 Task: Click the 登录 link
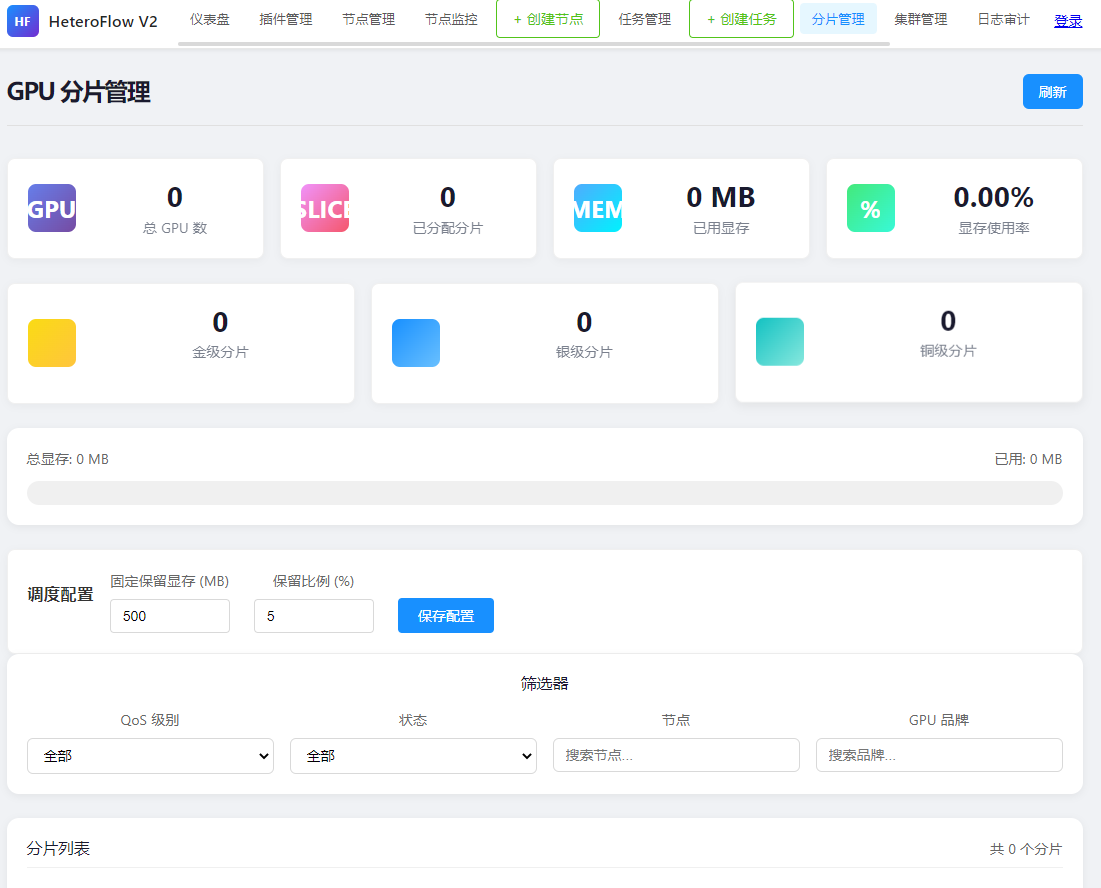tap(1068, 21)
